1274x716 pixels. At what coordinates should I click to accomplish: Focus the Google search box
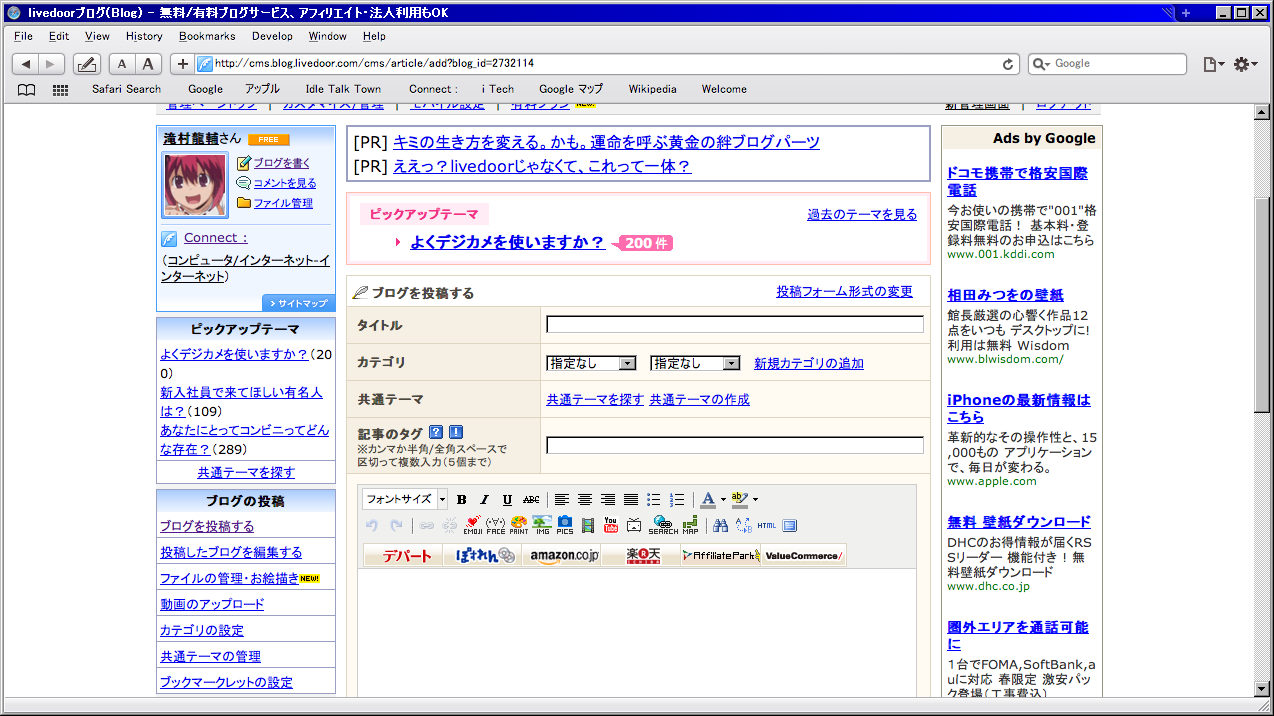point(1107,64)
